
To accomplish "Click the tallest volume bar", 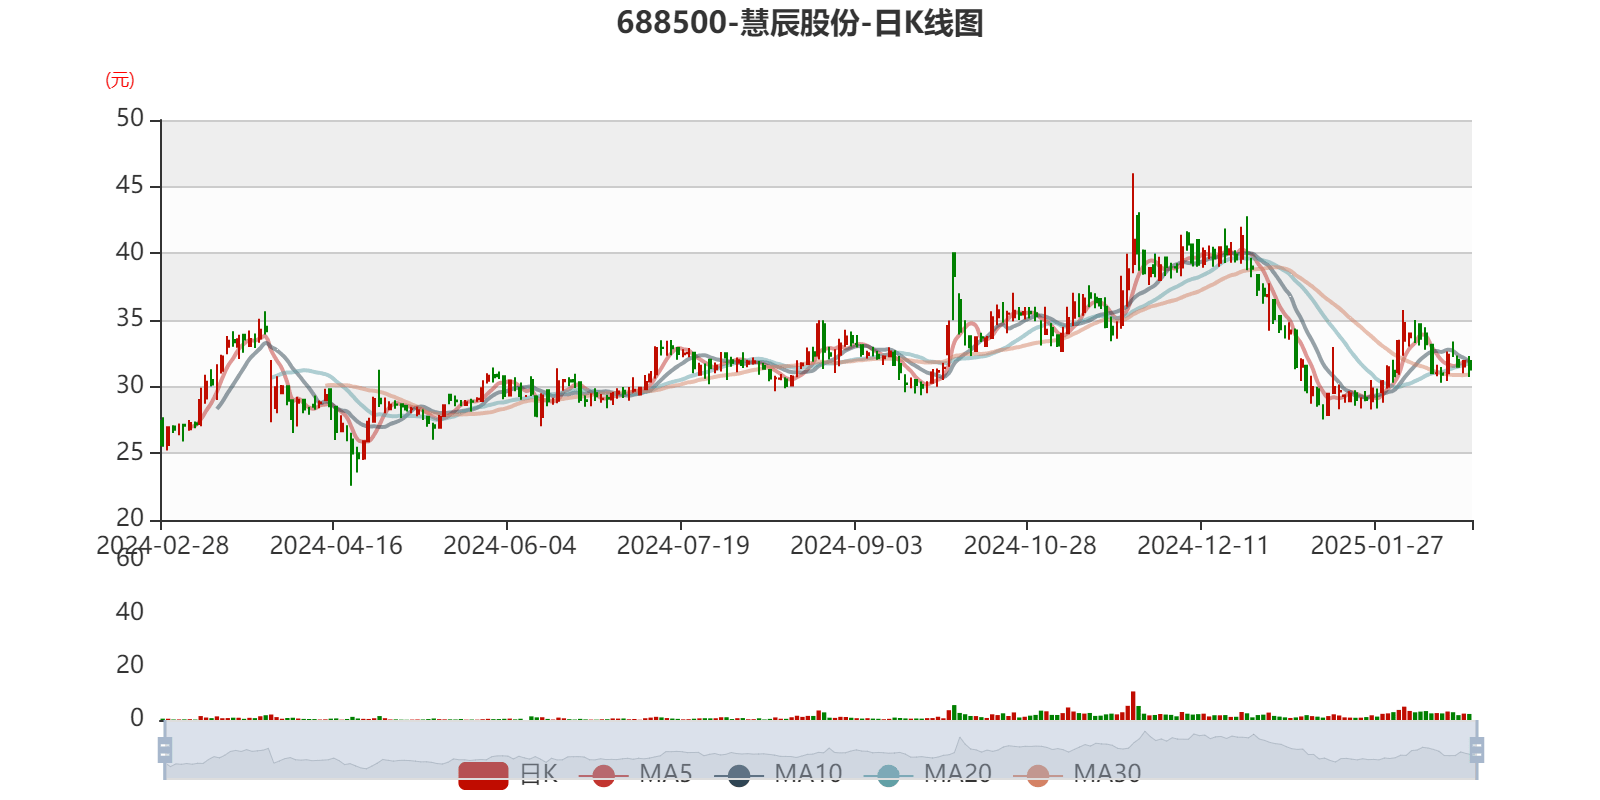I will [x=1133, y=705].
